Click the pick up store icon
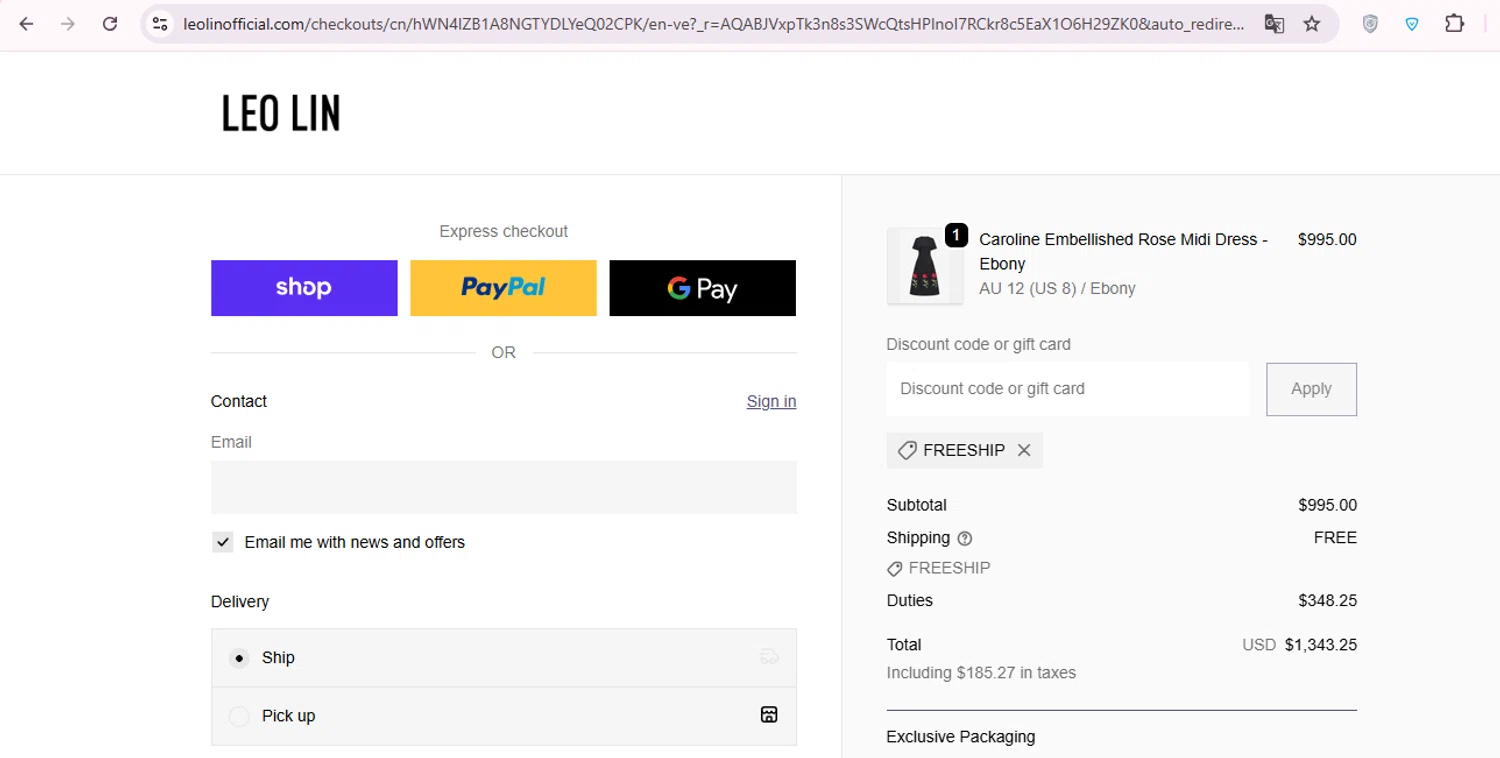1500x758 pixels. (x=769, y=715)
